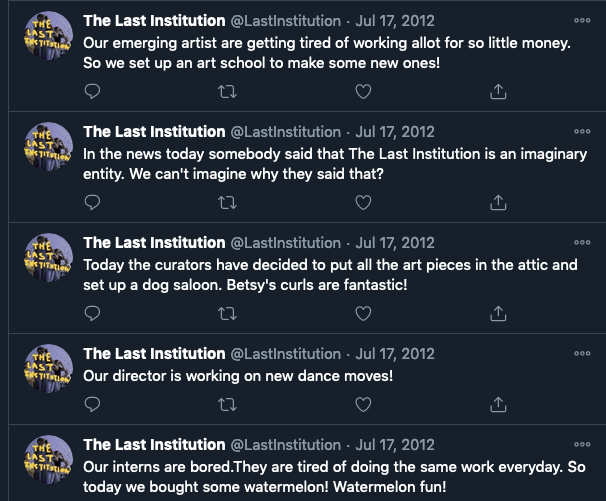The image size is (606, 501).
Task: Reply to the dog saloon tweet
Action: (x=92, y=313)
